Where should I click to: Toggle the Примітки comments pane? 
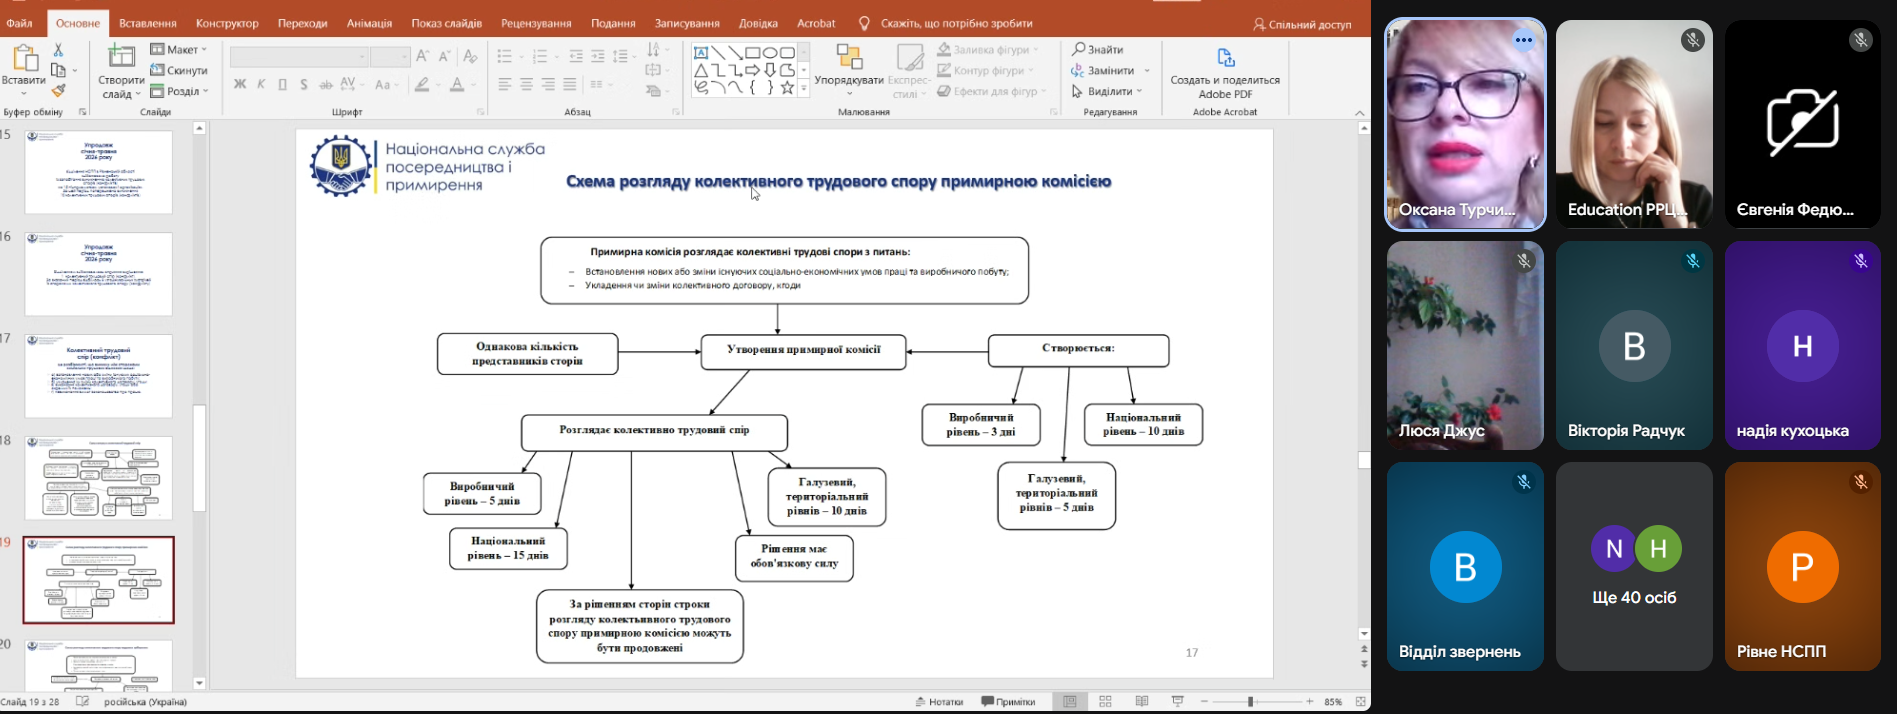click(1008, 702)
